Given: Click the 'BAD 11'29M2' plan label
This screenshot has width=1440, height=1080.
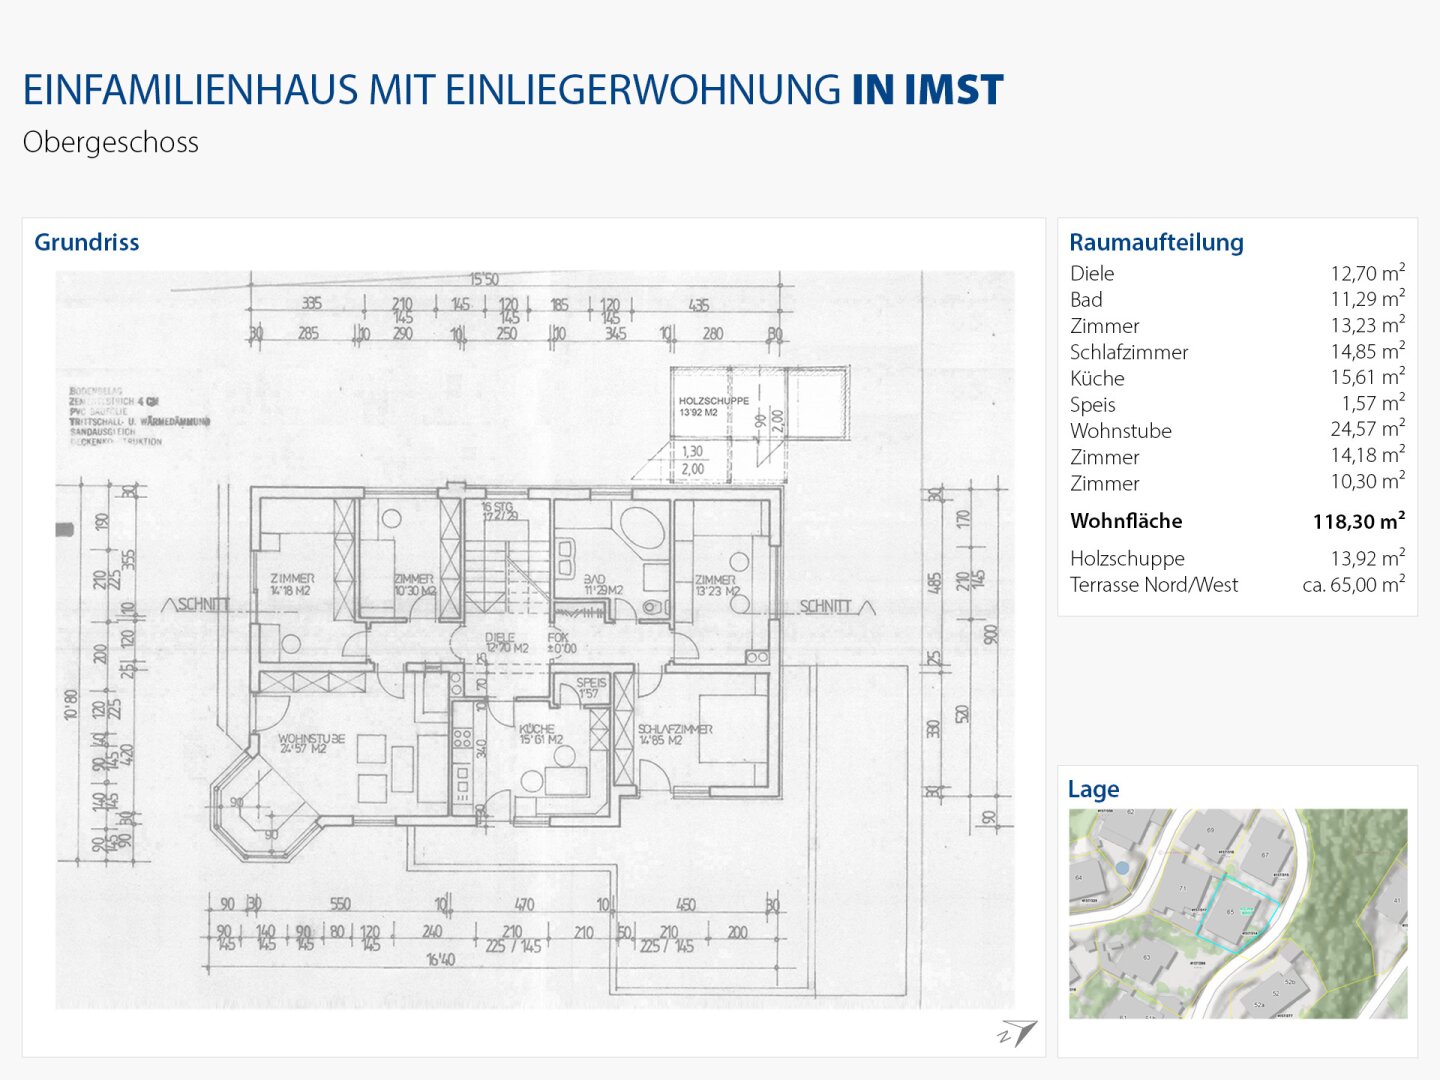Looking at the screenshot, I should [x=603, y=584].
